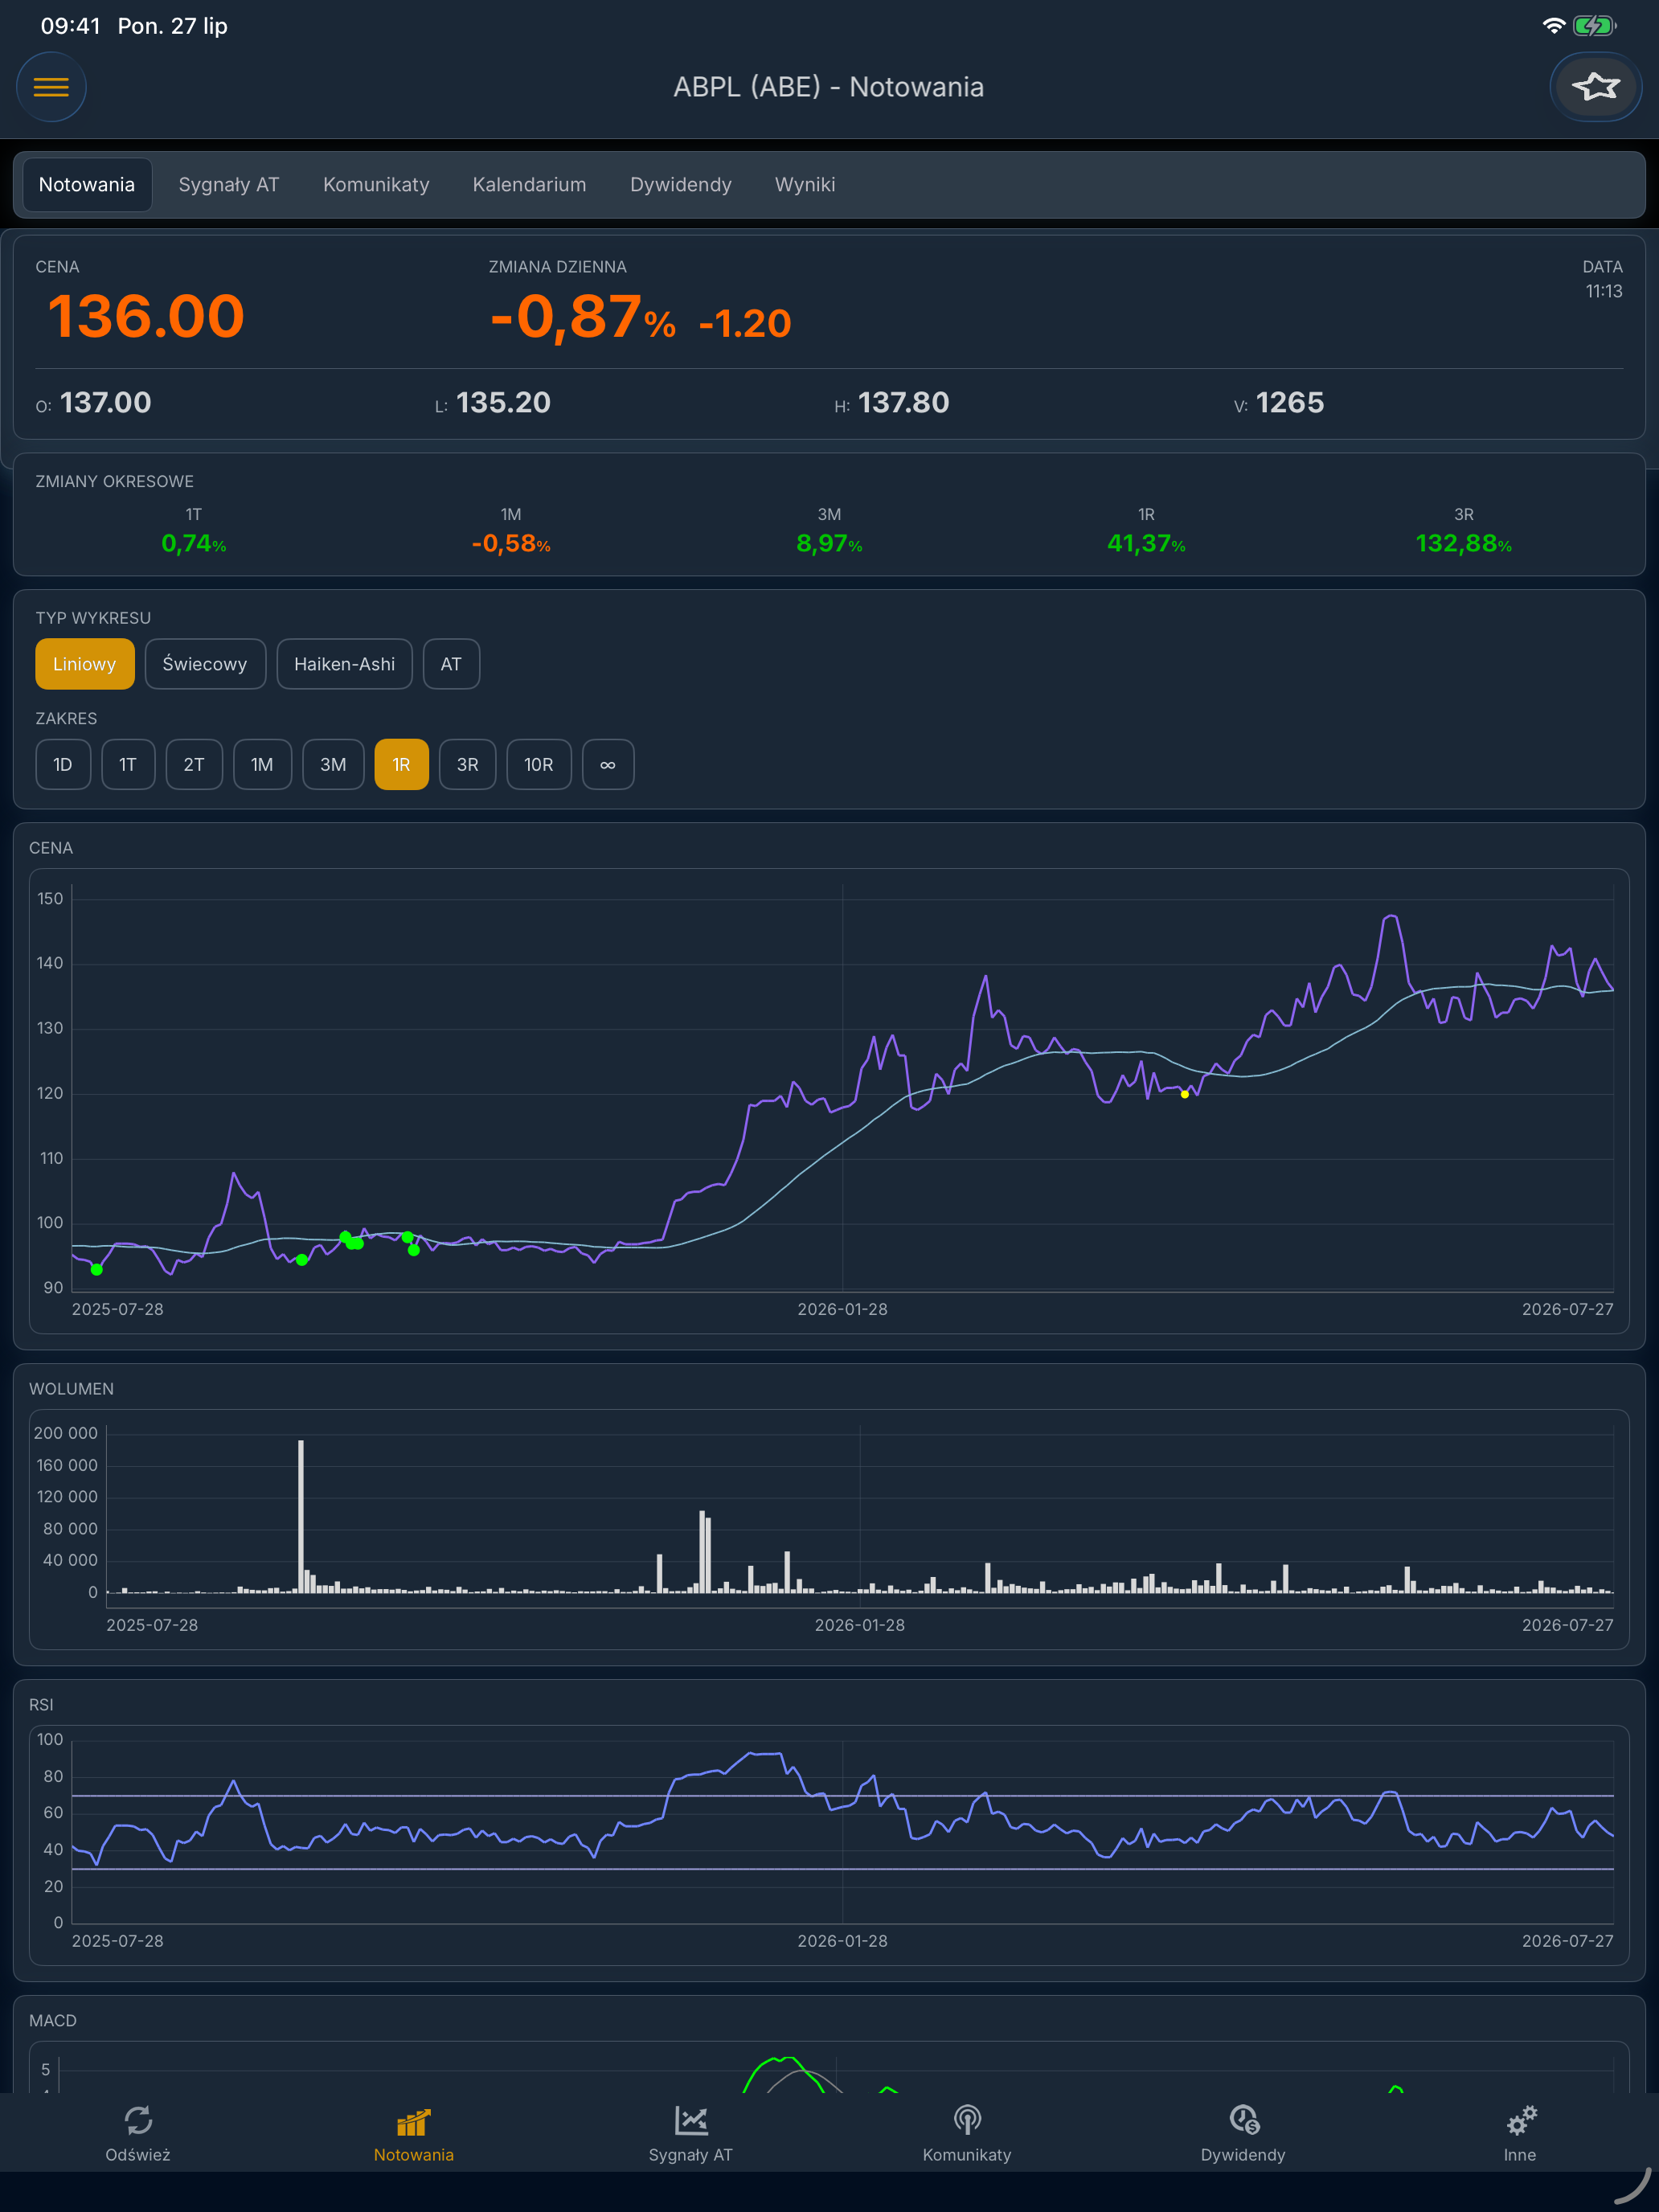Open the hamburger menu
This screenshot has width=1659, height=2212.
point(51,87)
